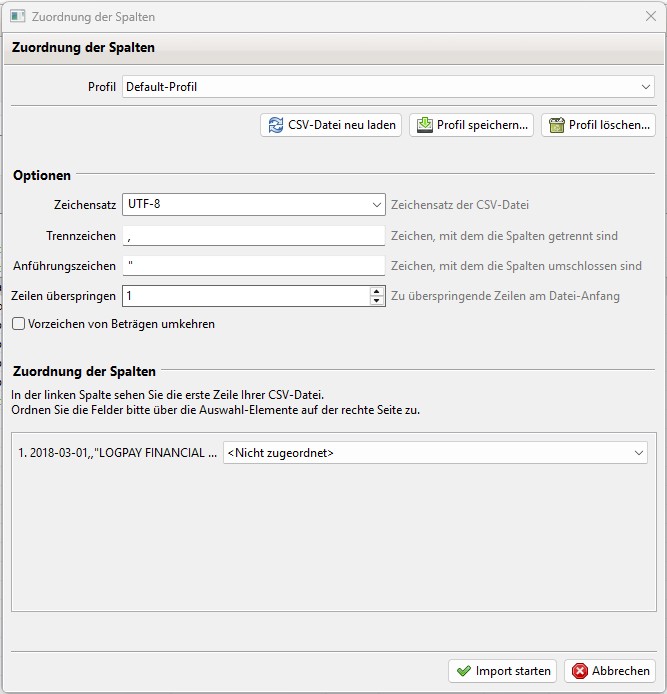Image resolution: width=667 pixels, height=694 pixels.
Task: Increase Zeilen überspringen with the up arrow
Action: (376, 291)
